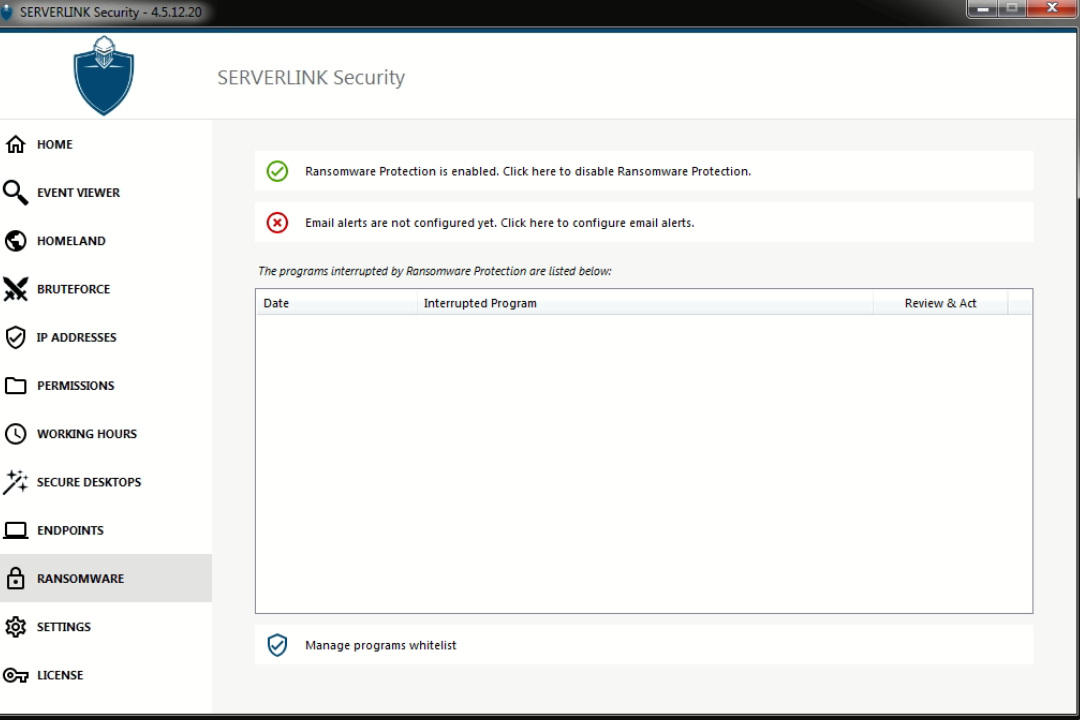This screenshot has width=1080, height=720.
Task: Click the Home house icon in sidebar
Action: point(16,144)
